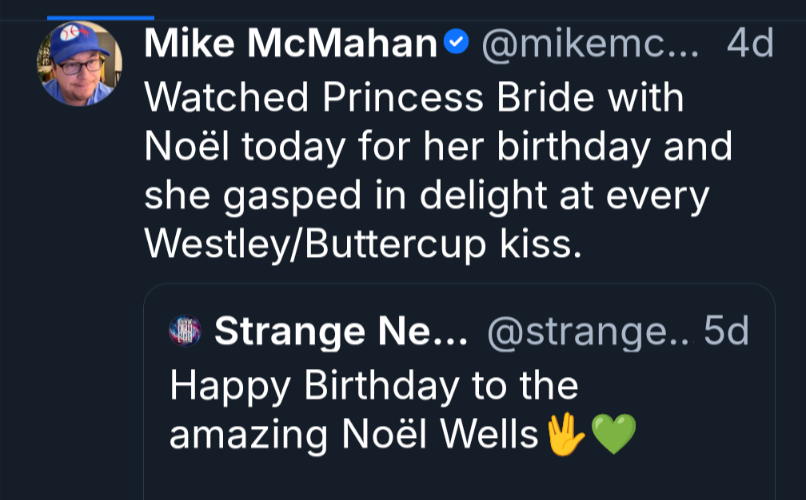Click "gasped in delight" in the tweet
Viewport: 806px width, 500px height.
point(376,196)
